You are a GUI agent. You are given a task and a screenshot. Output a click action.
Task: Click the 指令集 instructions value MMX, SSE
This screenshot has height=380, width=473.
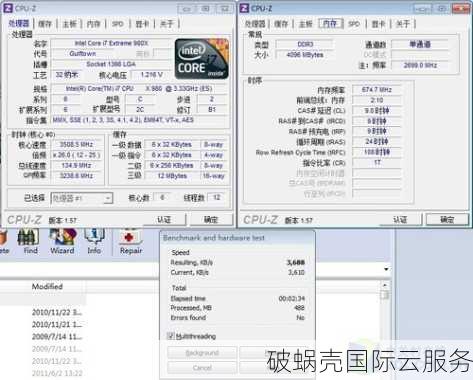click(x=139, y=120)
